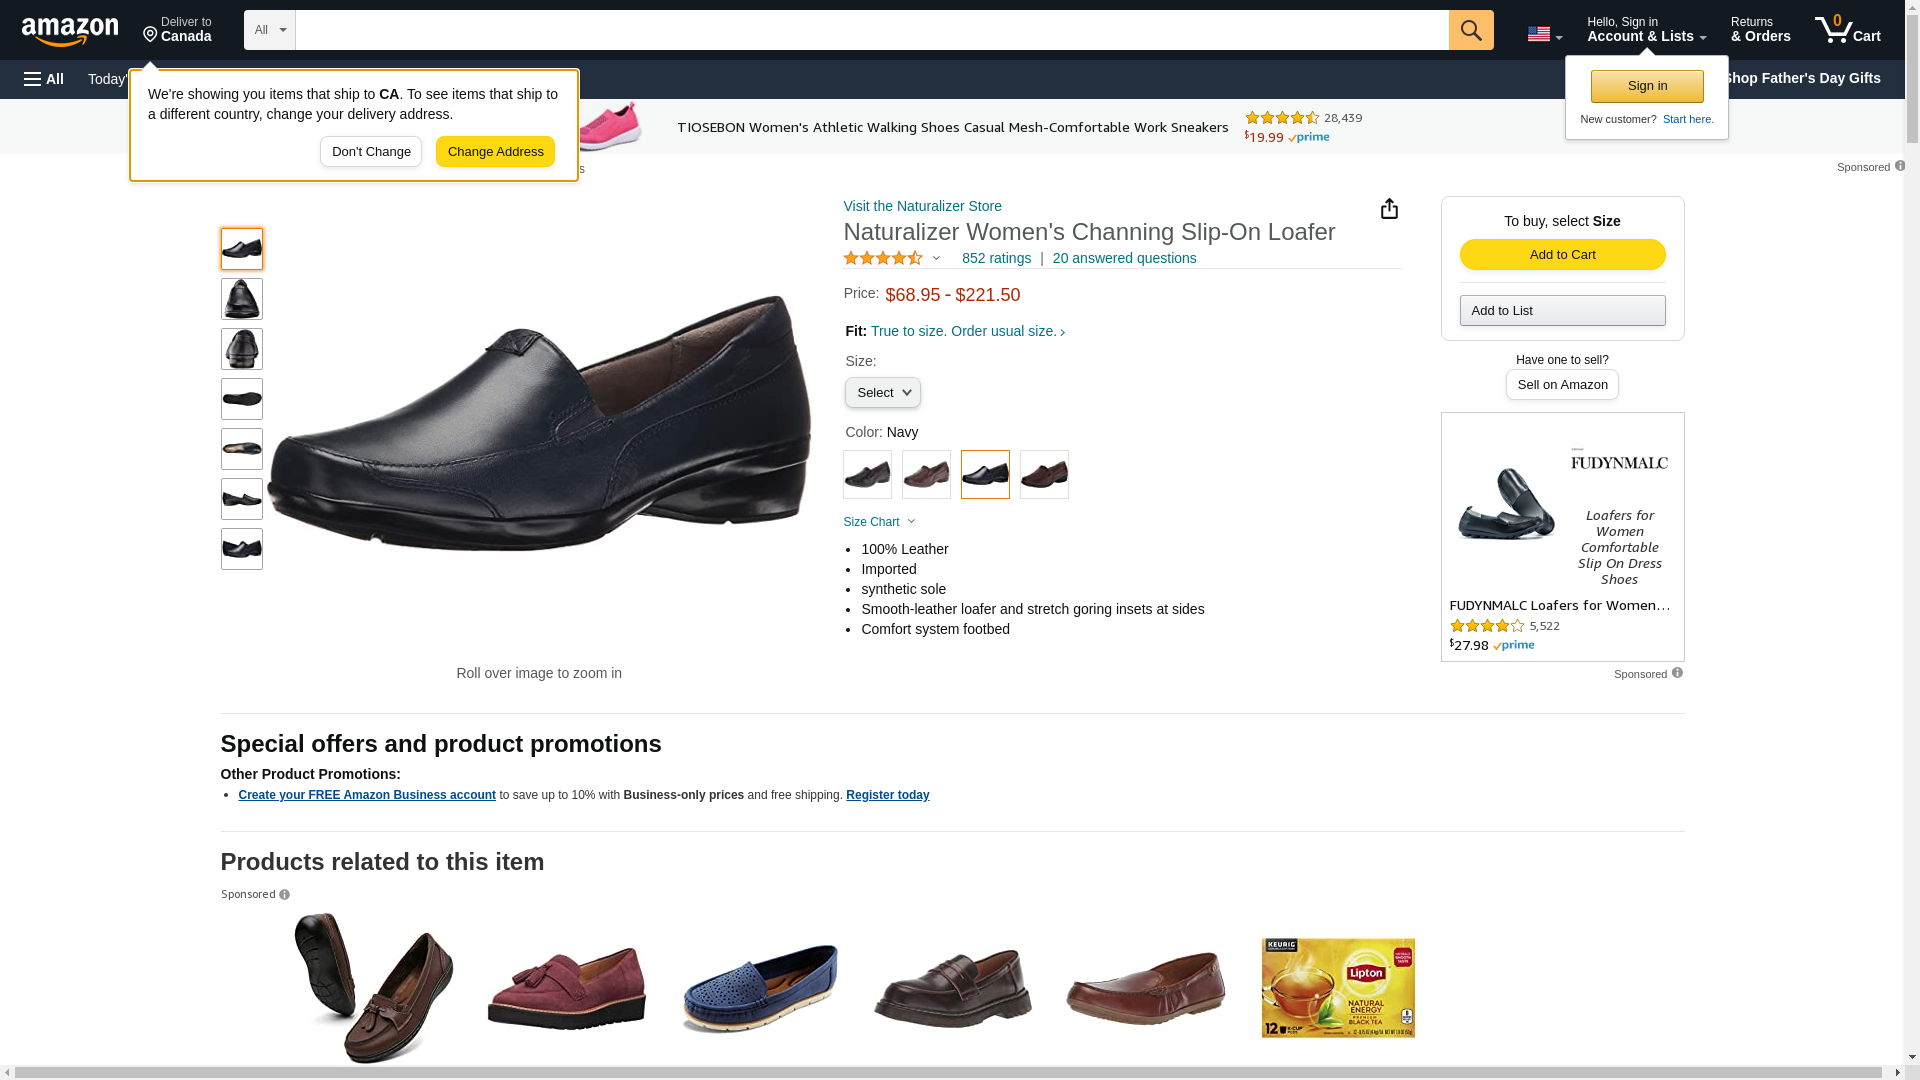1920x1080 pixels.
Task: Click the share icon
Action: (x=1389, y=209)
